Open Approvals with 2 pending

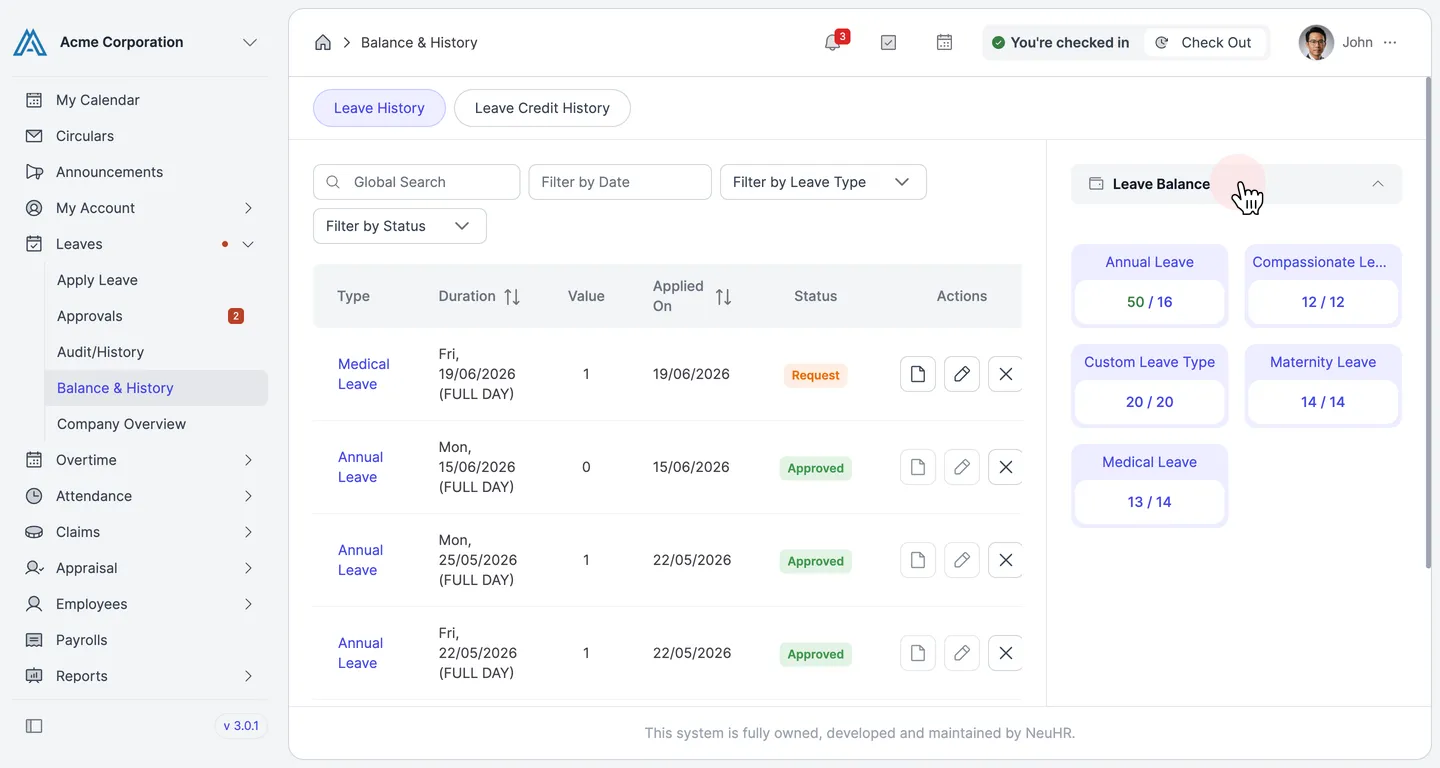coord(156,316)
